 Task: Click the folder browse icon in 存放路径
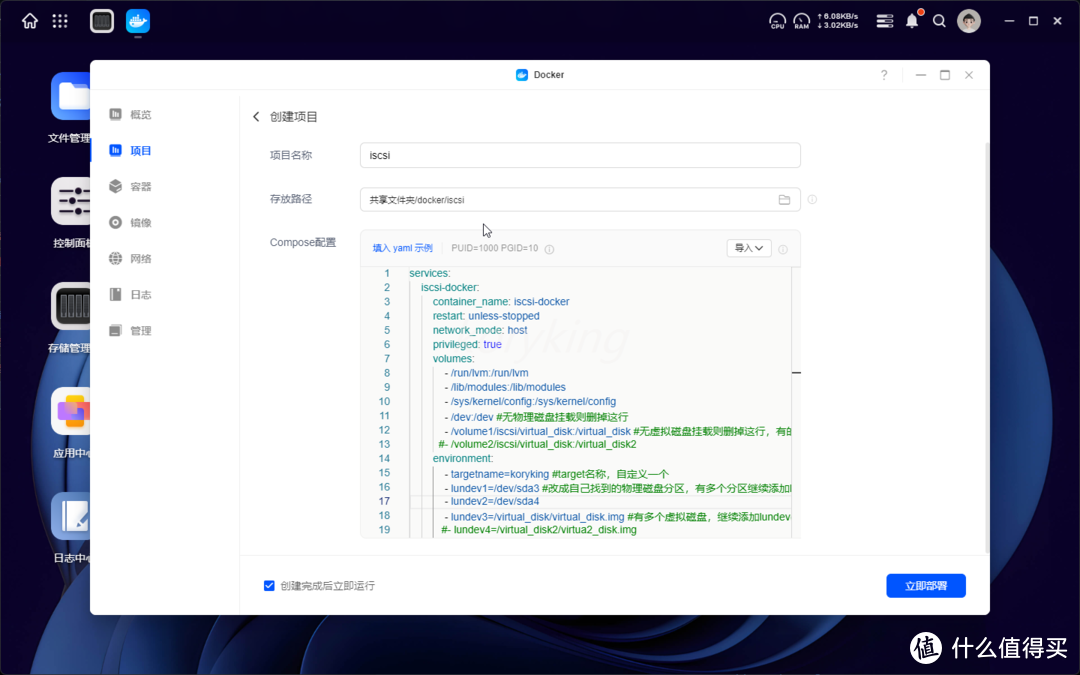(x=784, y=200)
